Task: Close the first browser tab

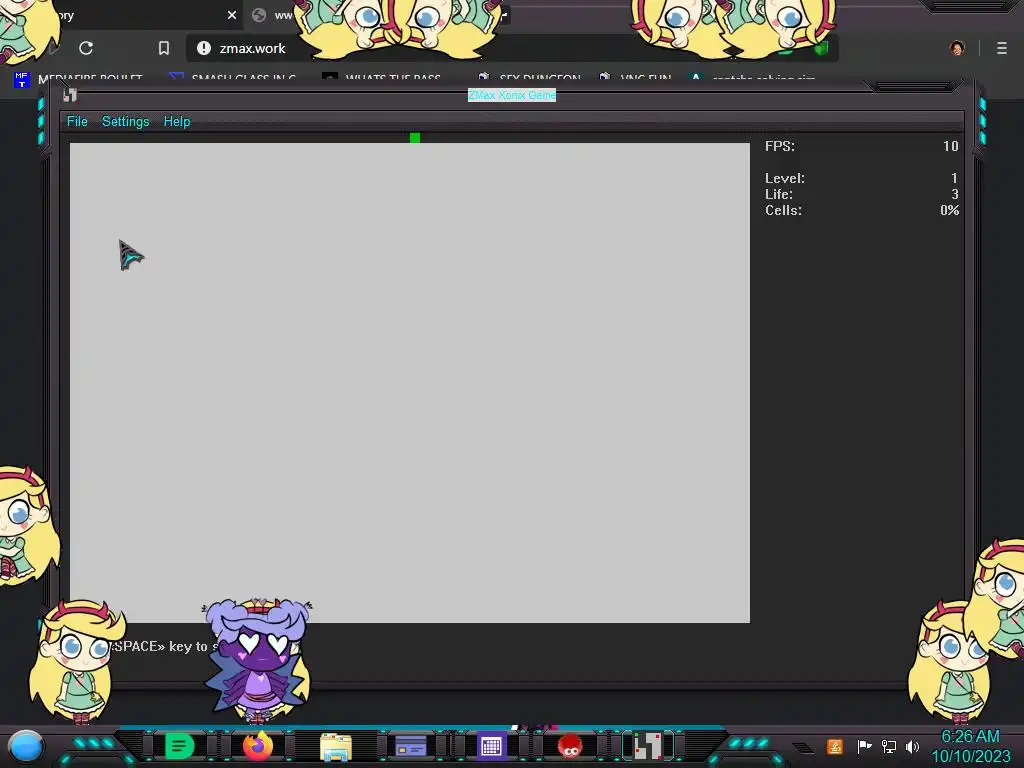Action: (x=232, y=15)
